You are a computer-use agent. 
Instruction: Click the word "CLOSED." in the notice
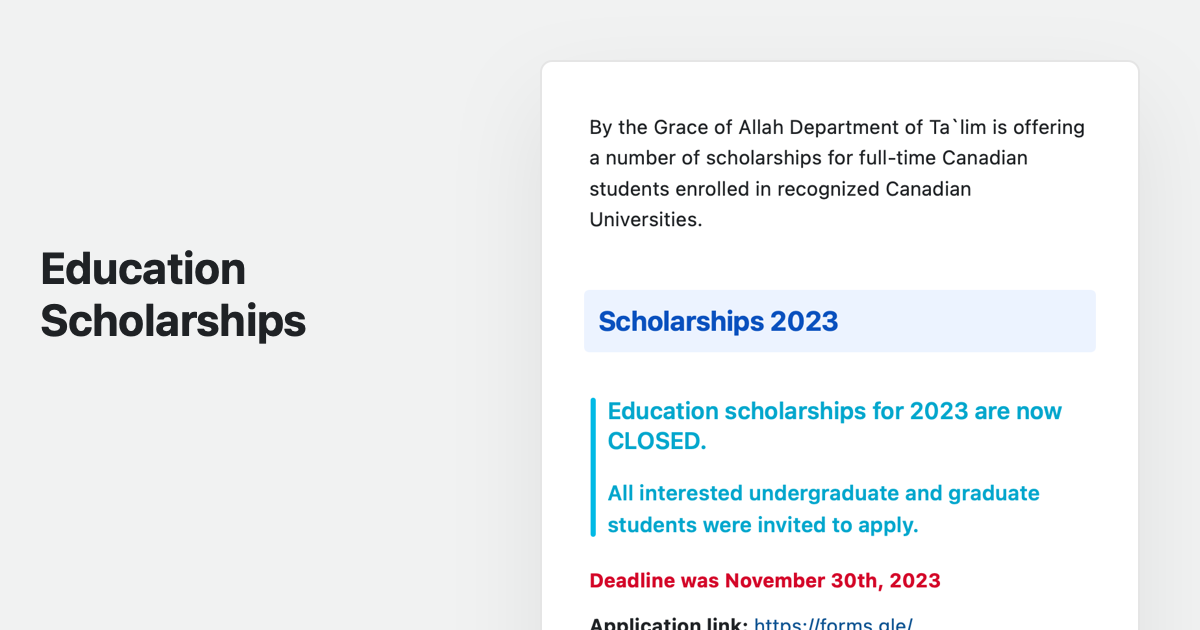point(657,441)
